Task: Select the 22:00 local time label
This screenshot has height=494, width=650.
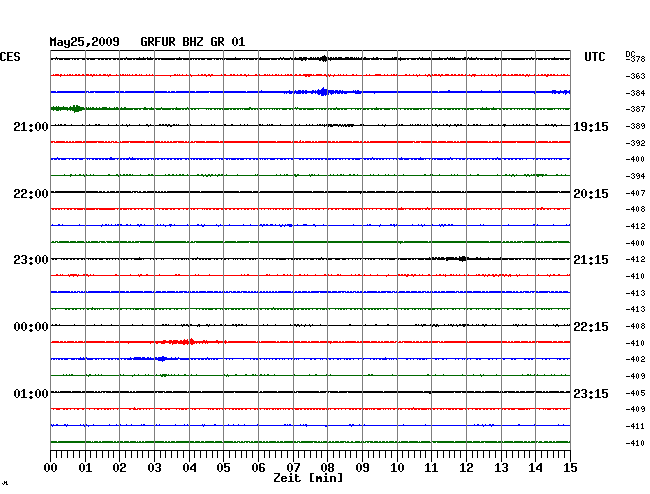Action: [31, 194]
